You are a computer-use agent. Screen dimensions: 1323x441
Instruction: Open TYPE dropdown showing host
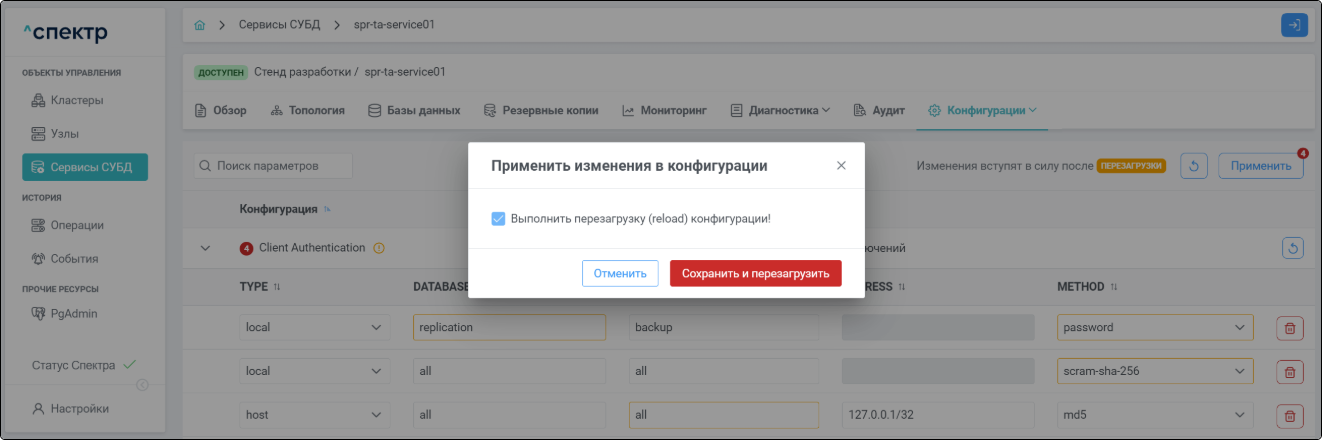pyautogui.click(x=314, y=415)
